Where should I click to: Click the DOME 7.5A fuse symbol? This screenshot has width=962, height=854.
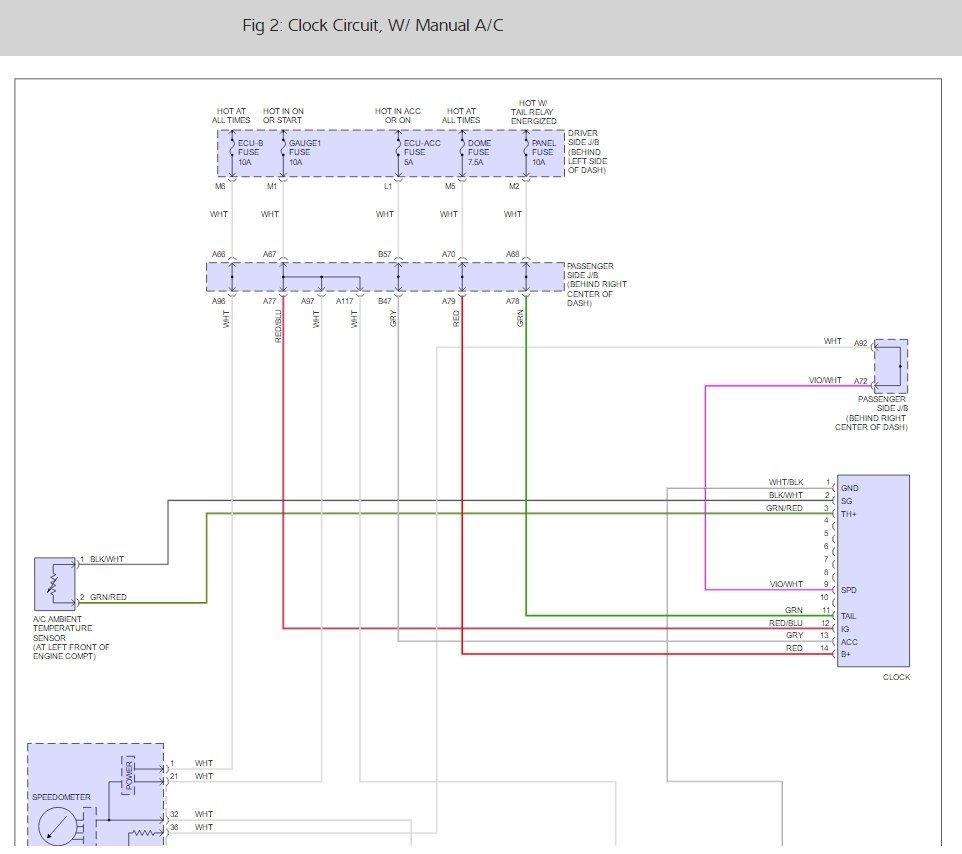click(462, 152)
